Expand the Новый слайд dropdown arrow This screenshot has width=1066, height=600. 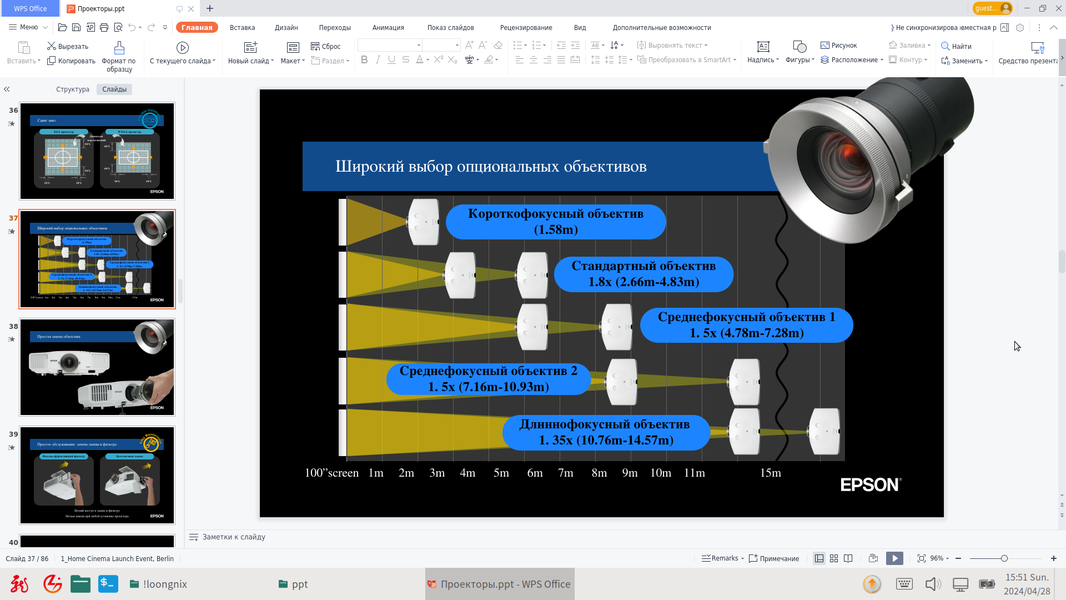pyautogui.click(x=272, y=60)
